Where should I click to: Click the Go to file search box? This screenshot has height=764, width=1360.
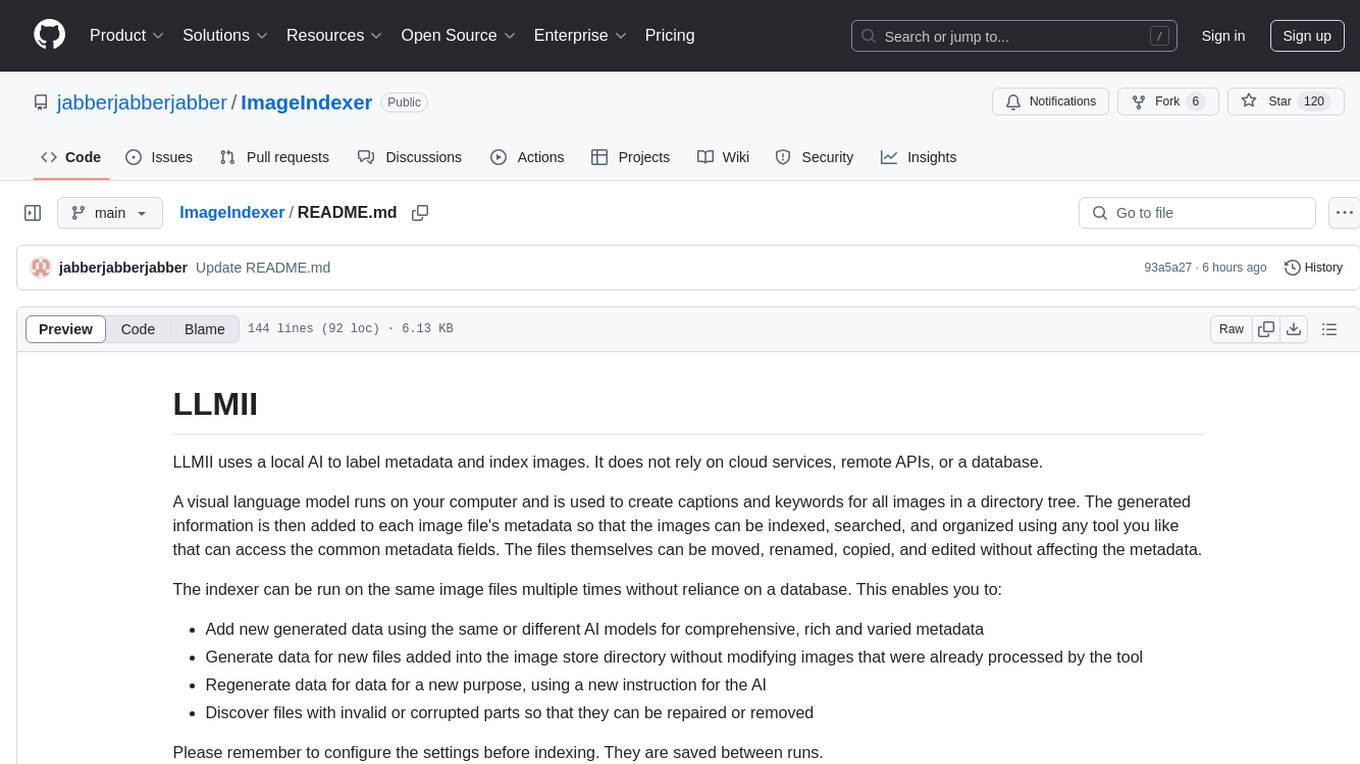point(1197,213)
